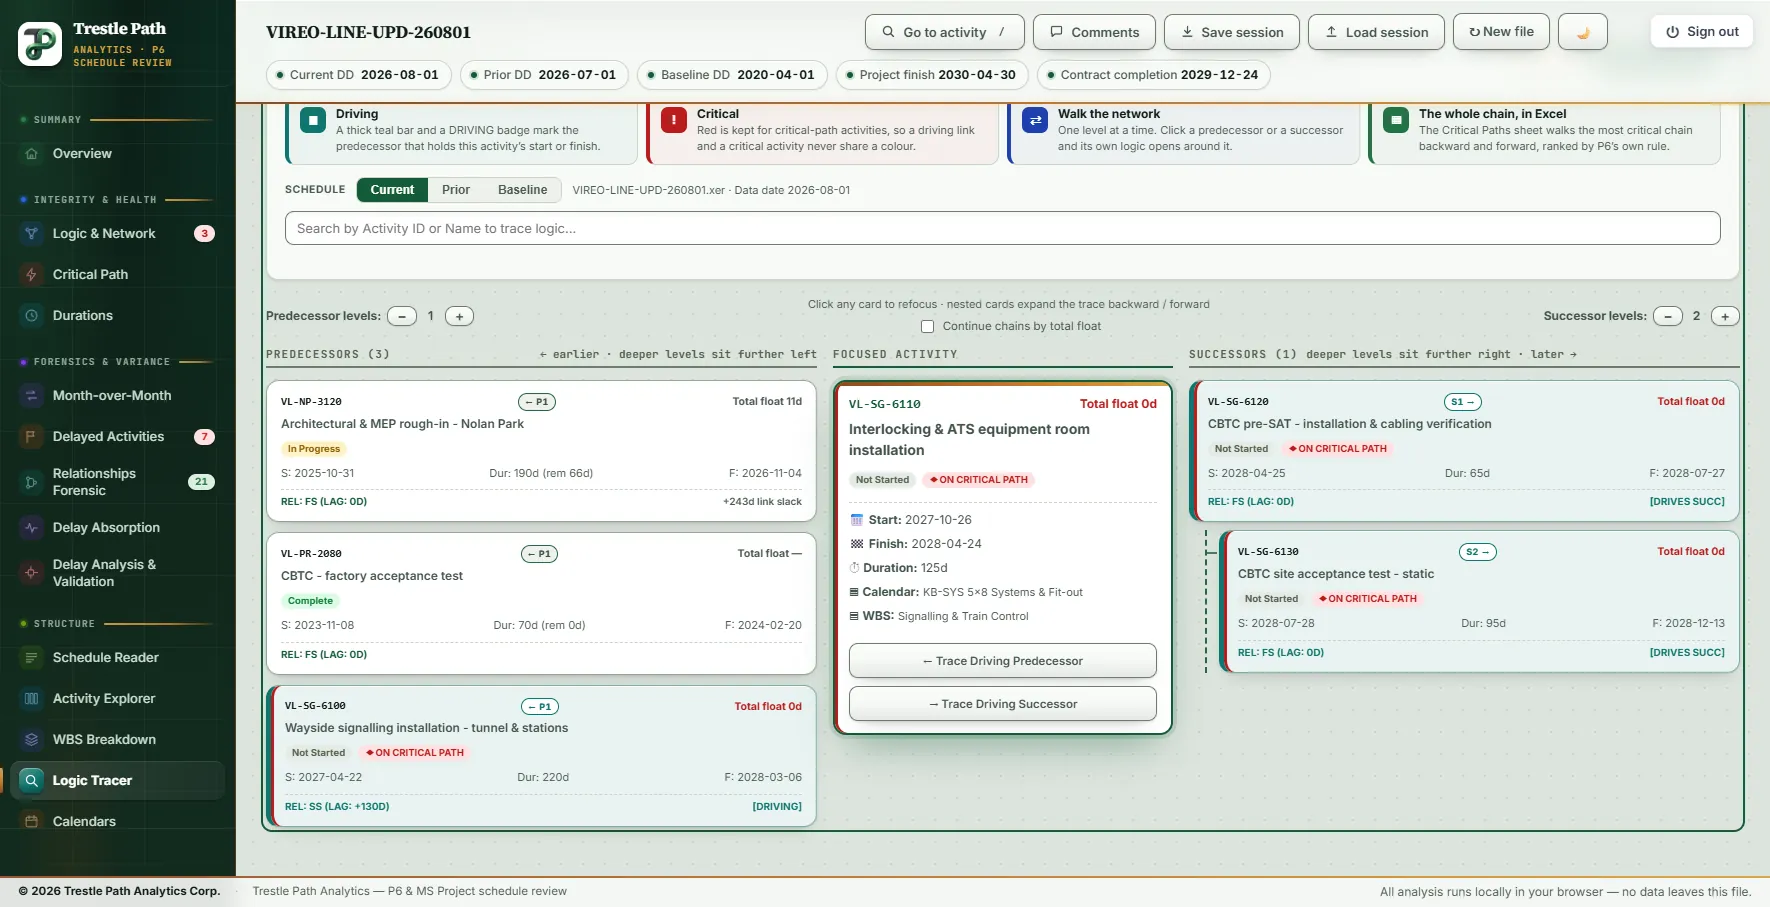Collapse S2 badge on VL-SG-6130 card
This screenshot has width=1770, height=907.
[1478, 552]
